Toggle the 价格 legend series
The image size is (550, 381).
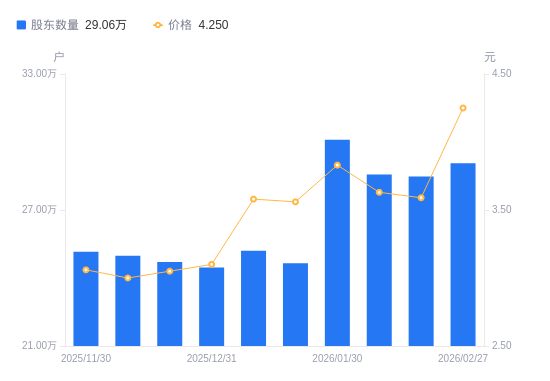[x=172, y=25]
